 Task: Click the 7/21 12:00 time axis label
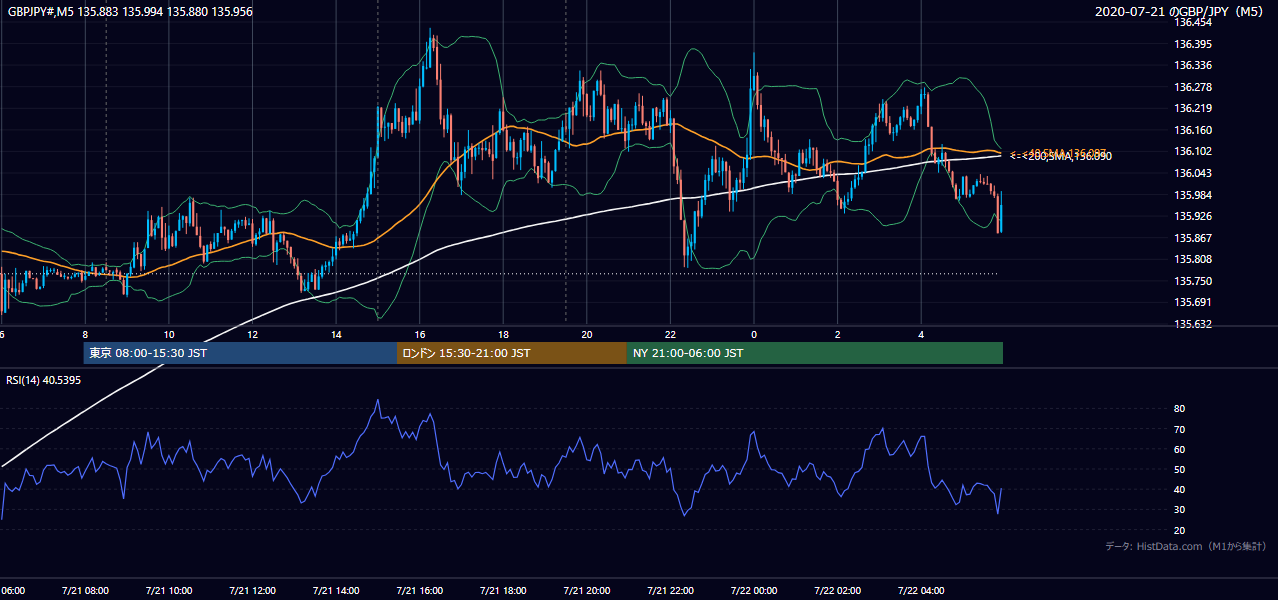(x=252, y=590)
